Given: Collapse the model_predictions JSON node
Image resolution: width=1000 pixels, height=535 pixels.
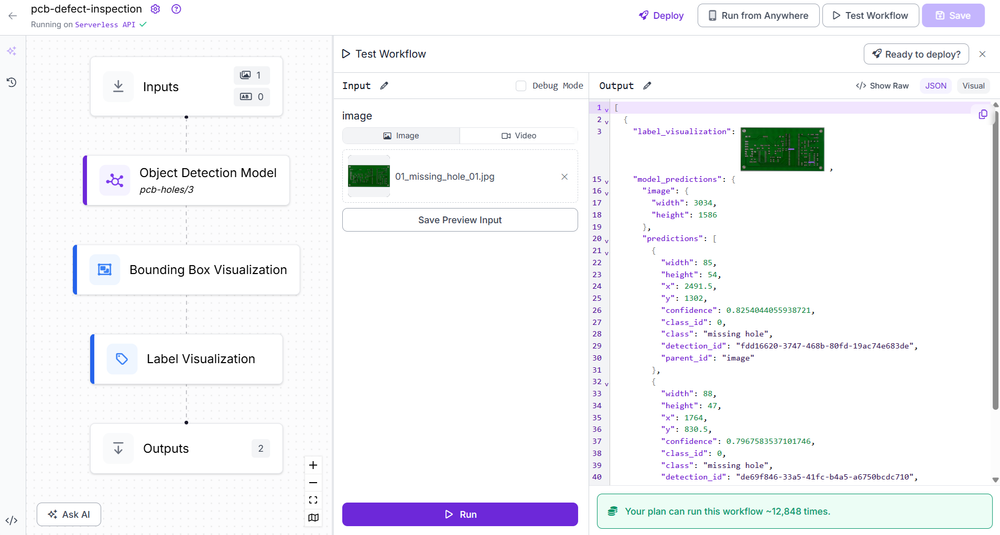Looking at the screenshot, I should pos(606,181).
